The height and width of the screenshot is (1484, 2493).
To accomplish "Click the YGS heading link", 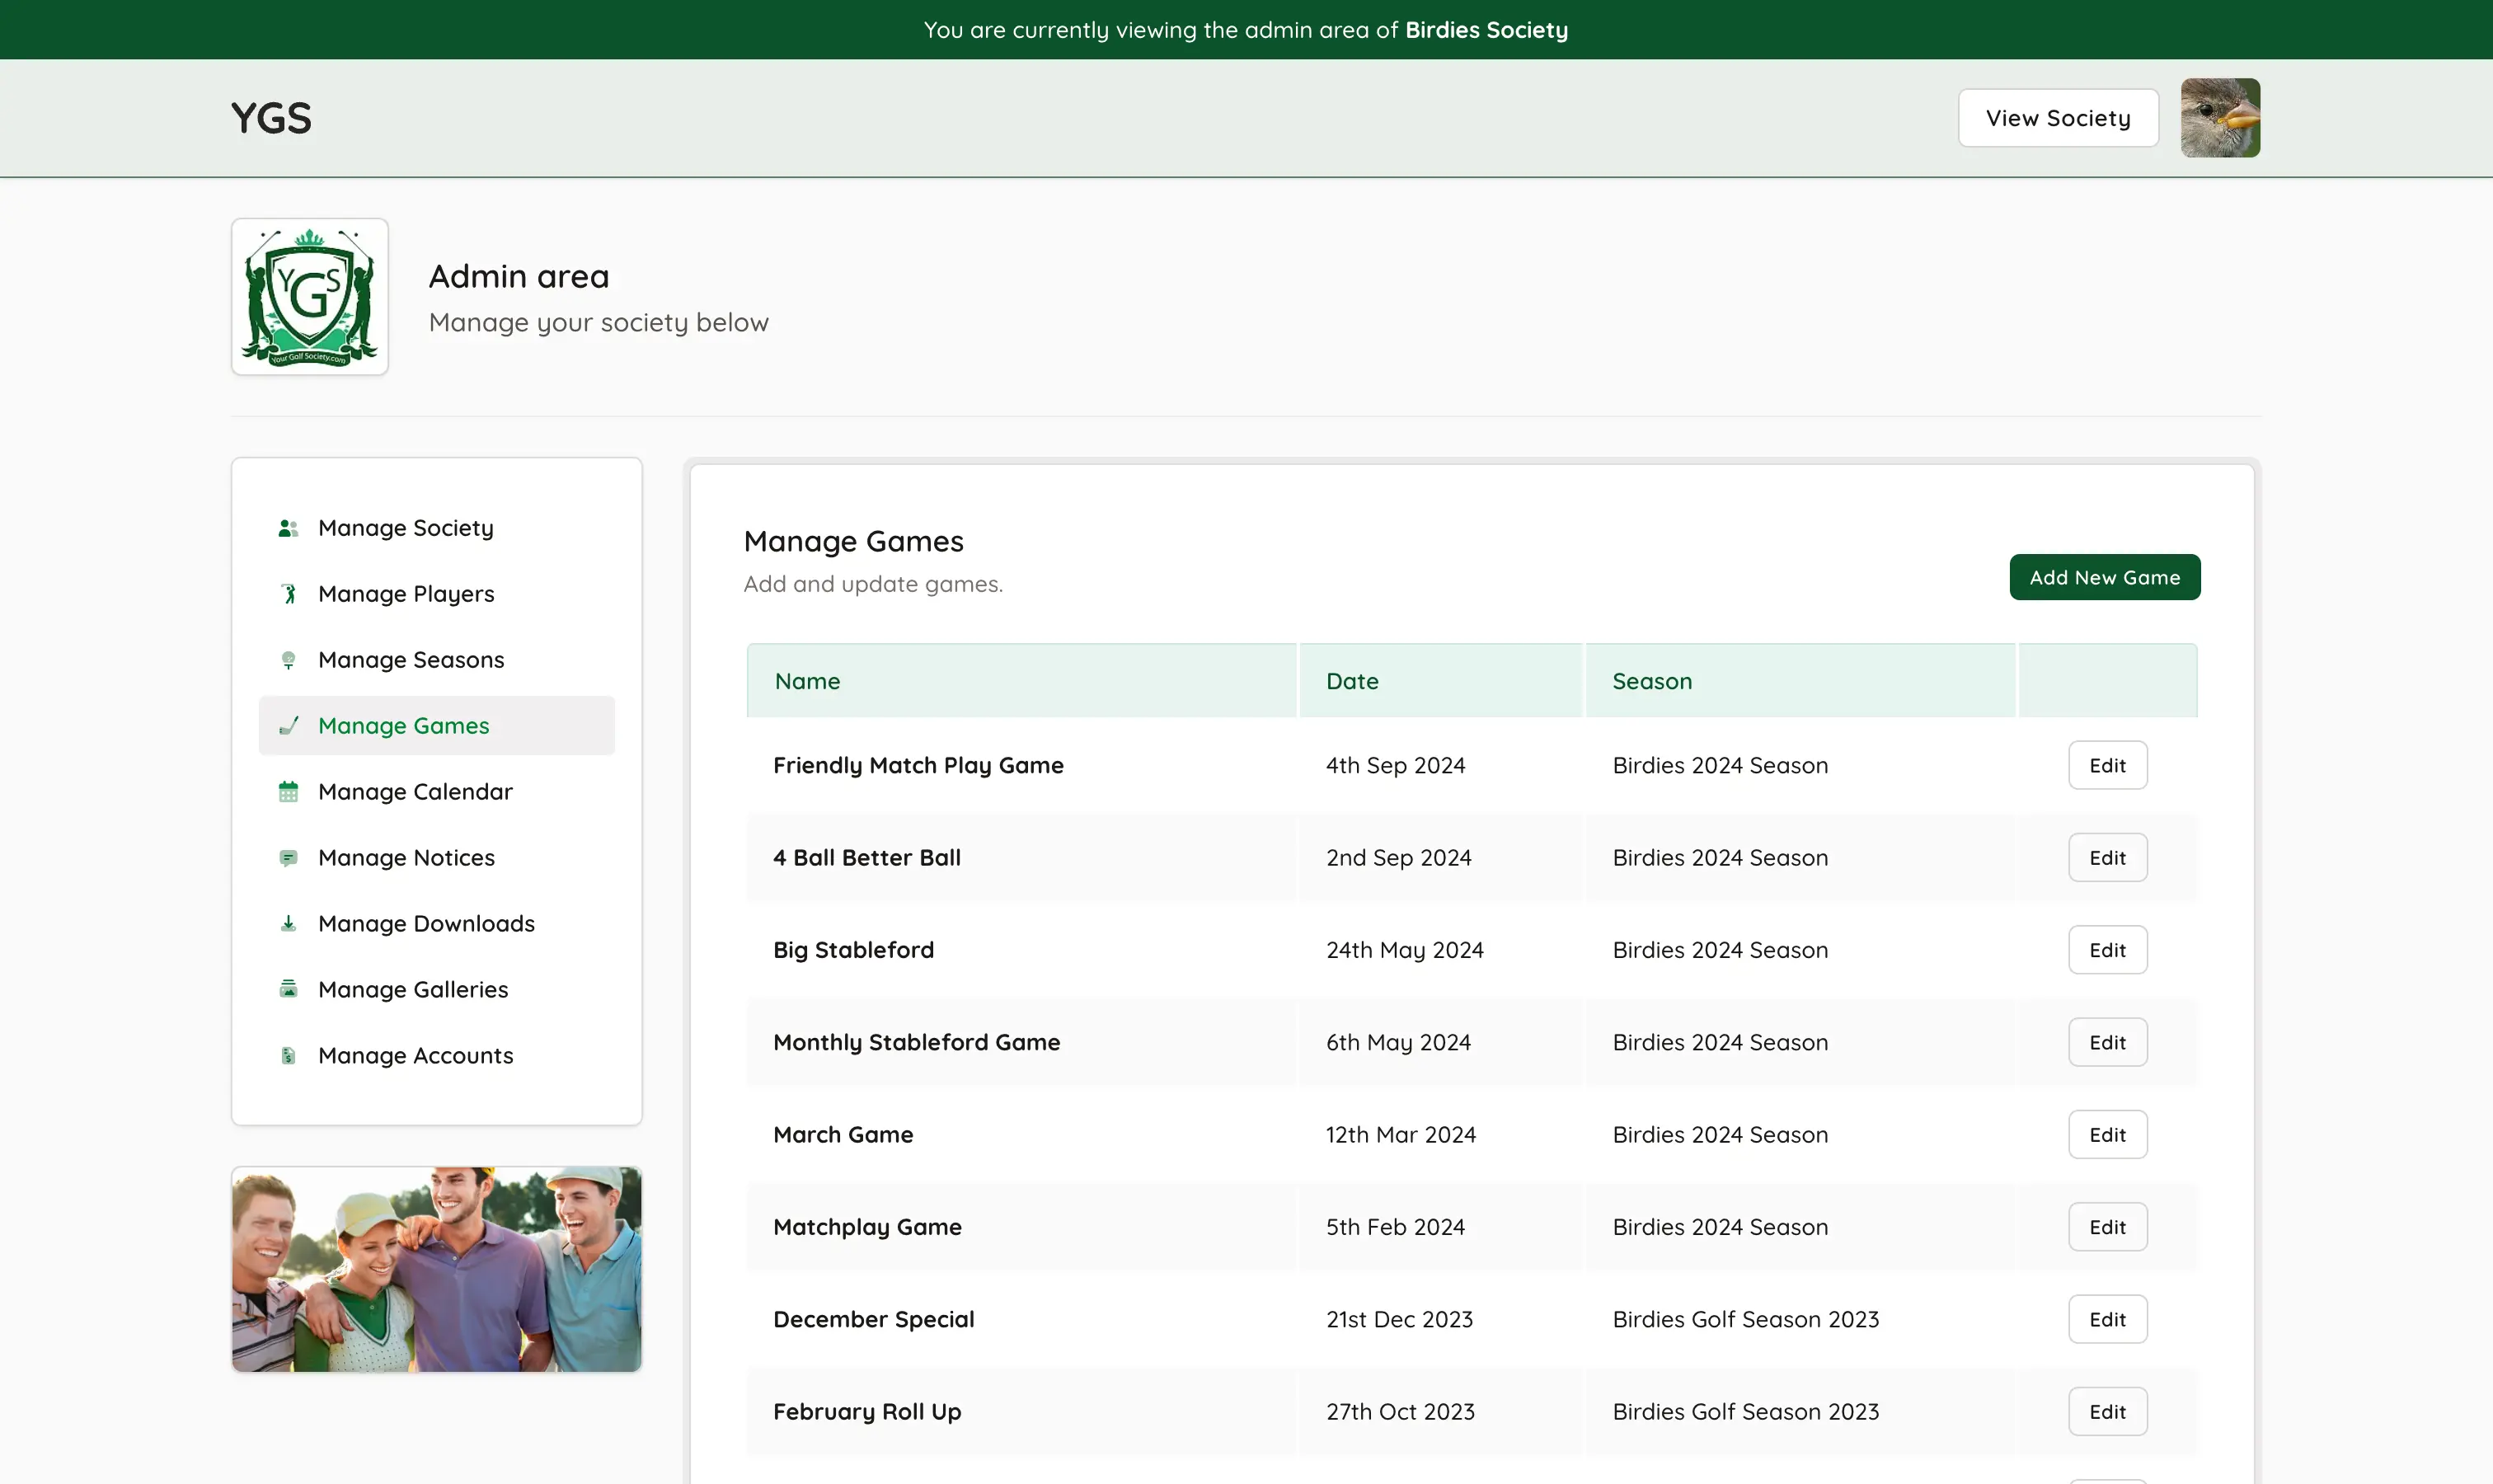I will click(x=271, y=118).
